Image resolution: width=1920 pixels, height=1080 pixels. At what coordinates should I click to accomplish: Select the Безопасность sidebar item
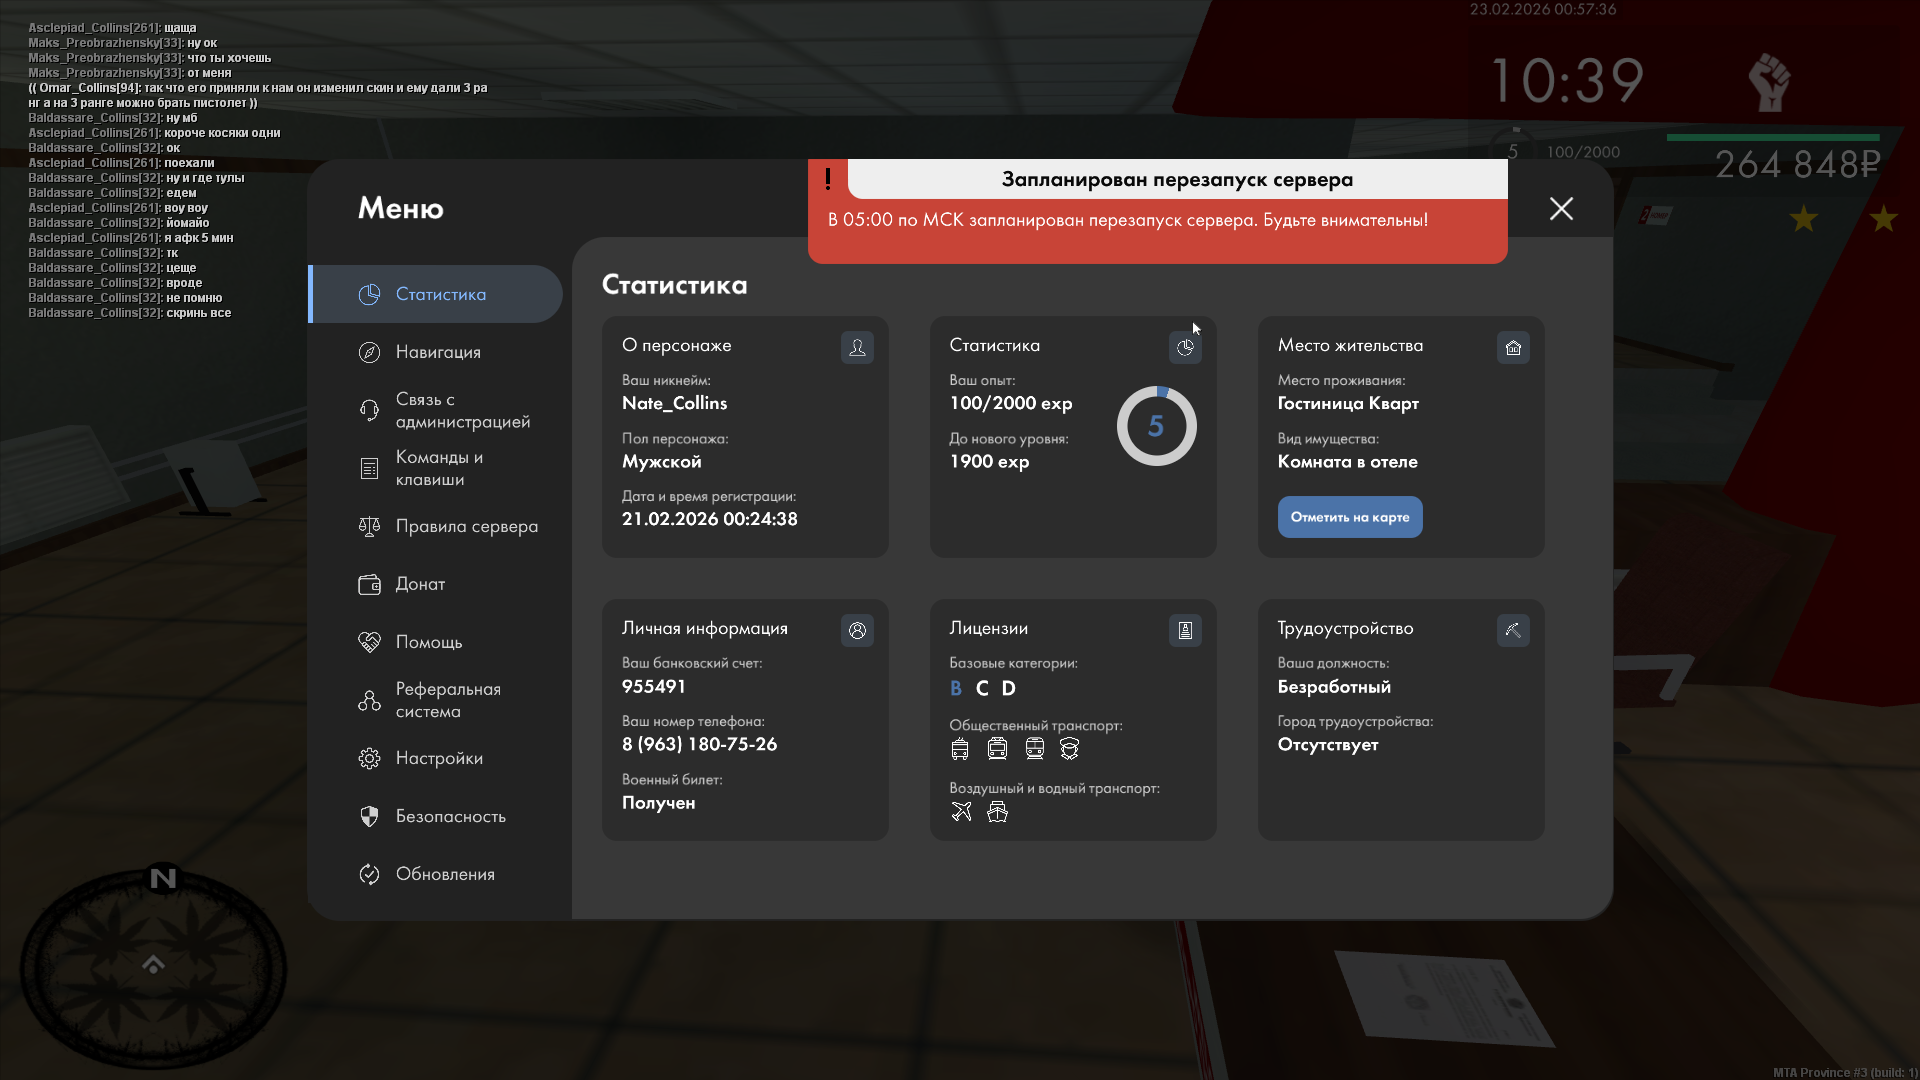[x=450, y=816]
